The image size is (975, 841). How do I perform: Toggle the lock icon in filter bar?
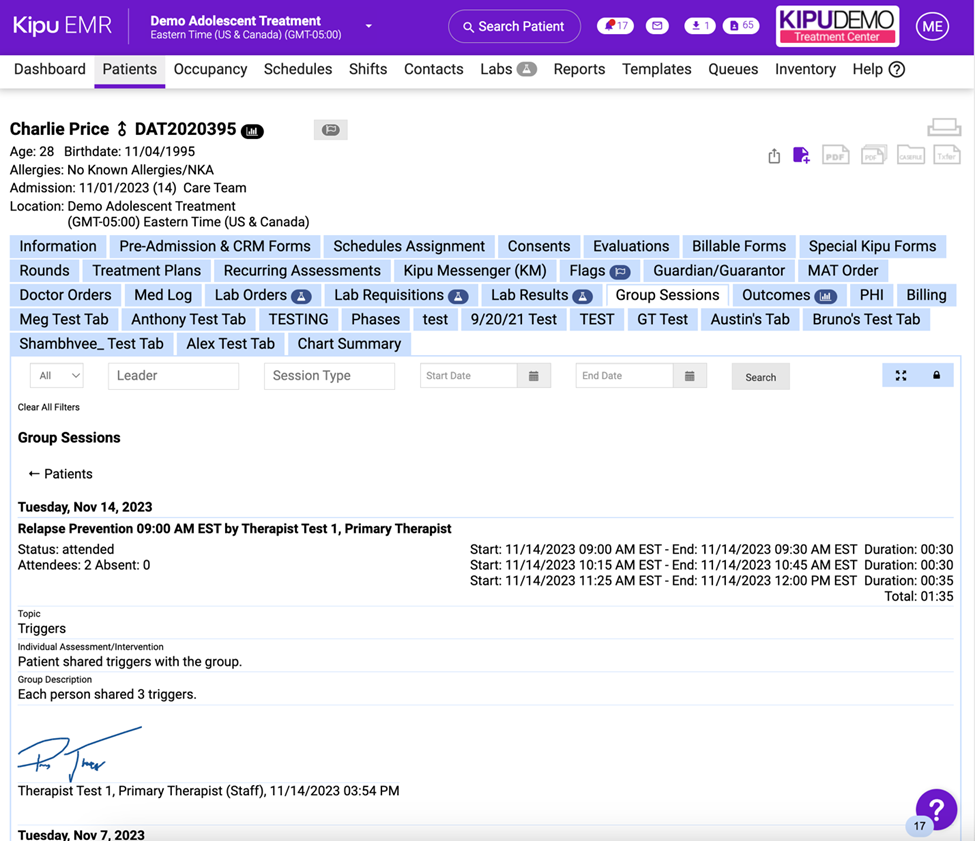(937, 375)
